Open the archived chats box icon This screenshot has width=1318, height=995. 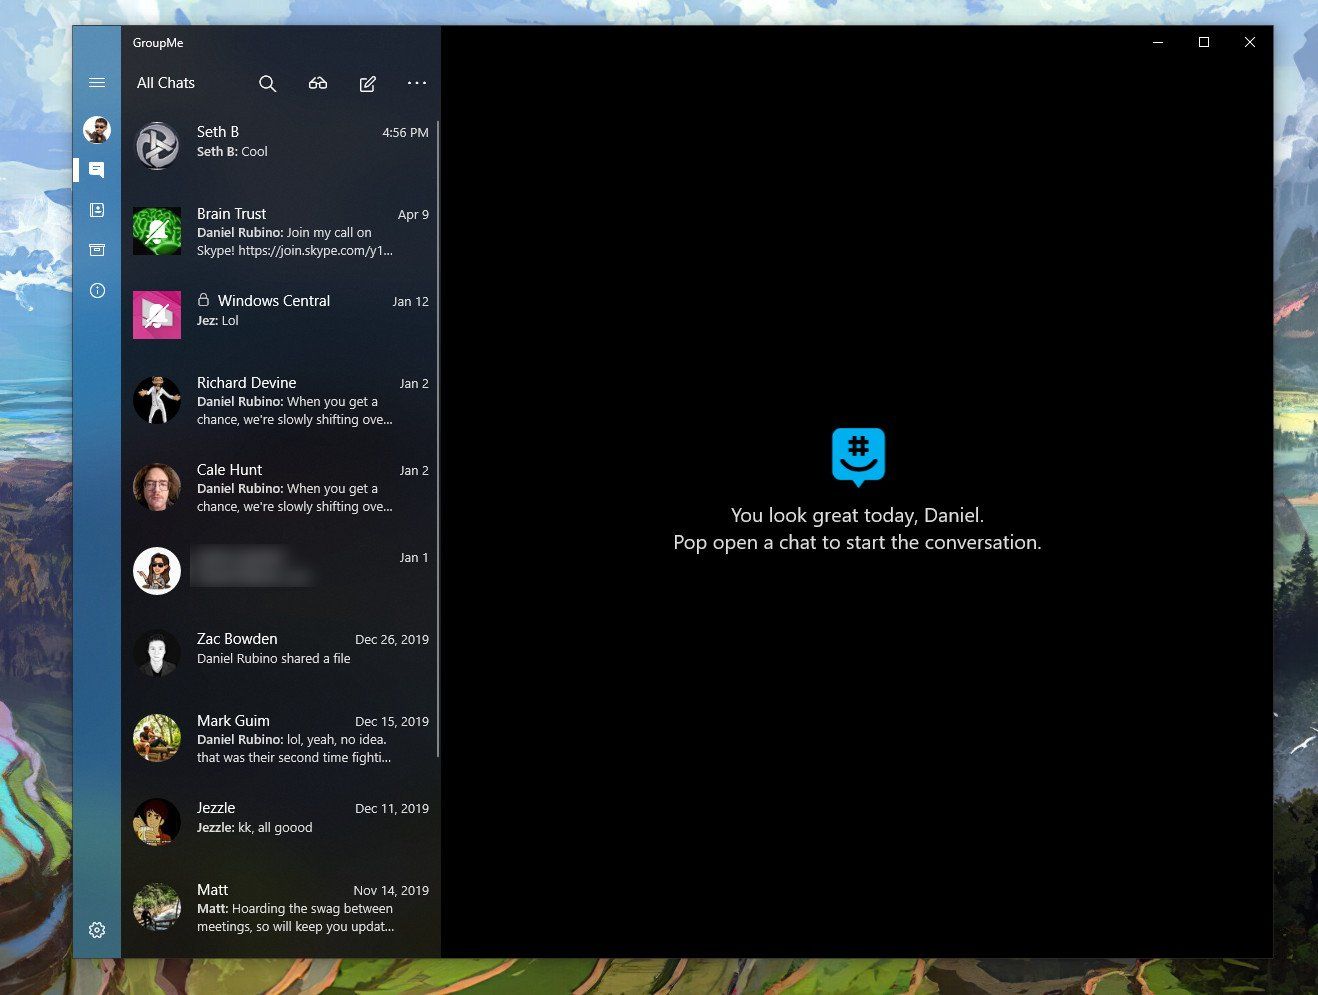pyautogui.click(x=96, y=249)
